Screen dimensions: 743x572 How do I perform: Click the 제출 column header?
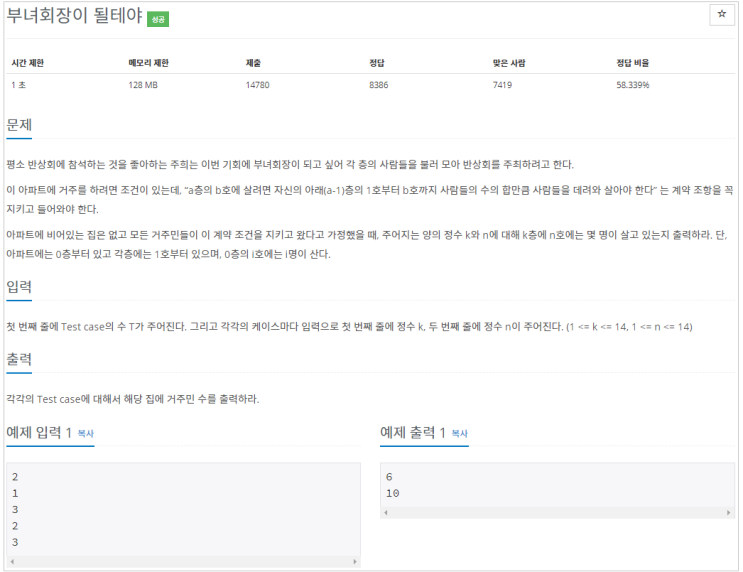click(x=253, y=63)
